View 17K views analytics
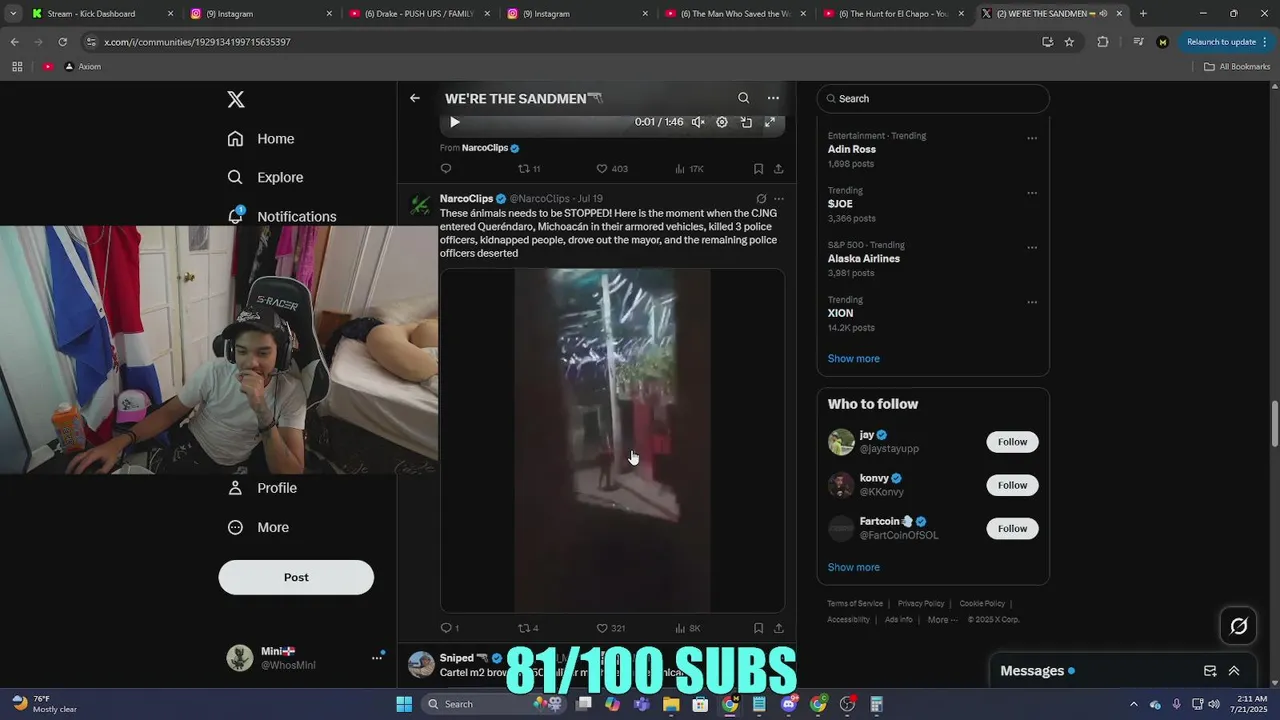 tap(690, 169)
